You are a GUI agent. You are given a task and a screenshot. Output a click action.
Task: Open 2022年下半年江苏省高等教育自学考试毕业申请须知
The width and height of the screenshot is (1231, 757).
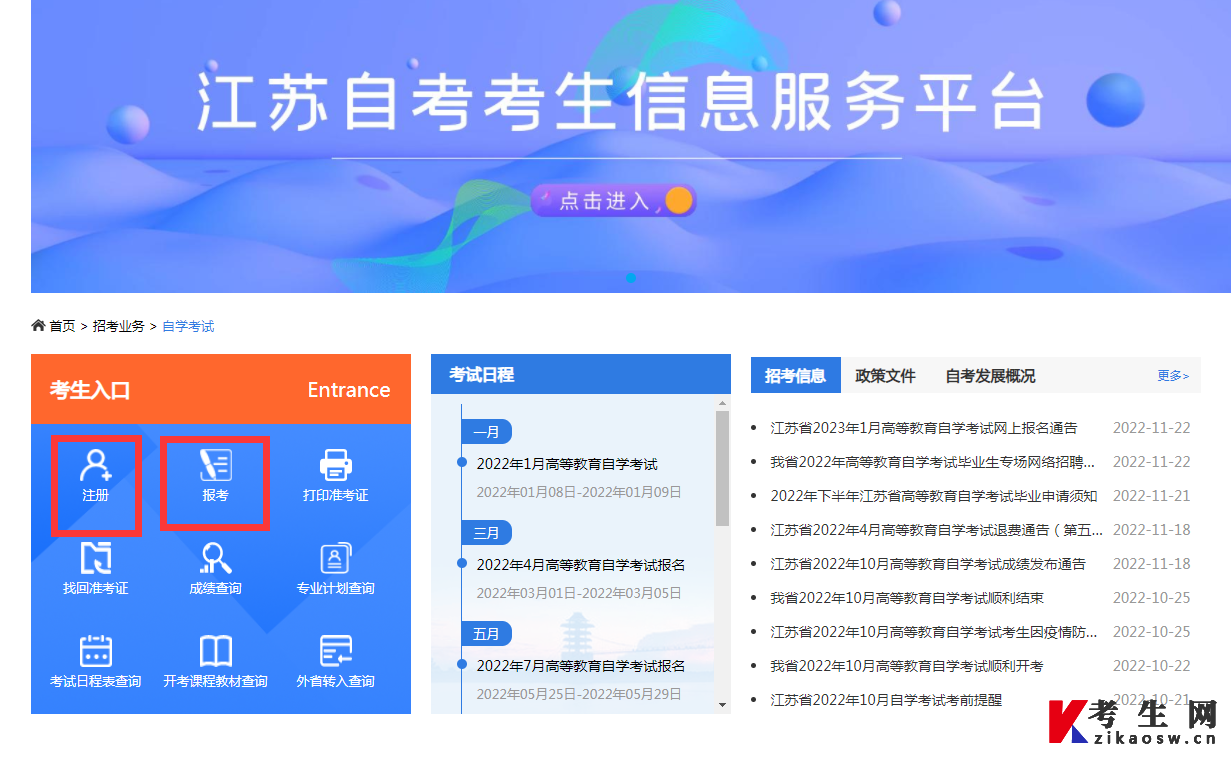point(934,496)
